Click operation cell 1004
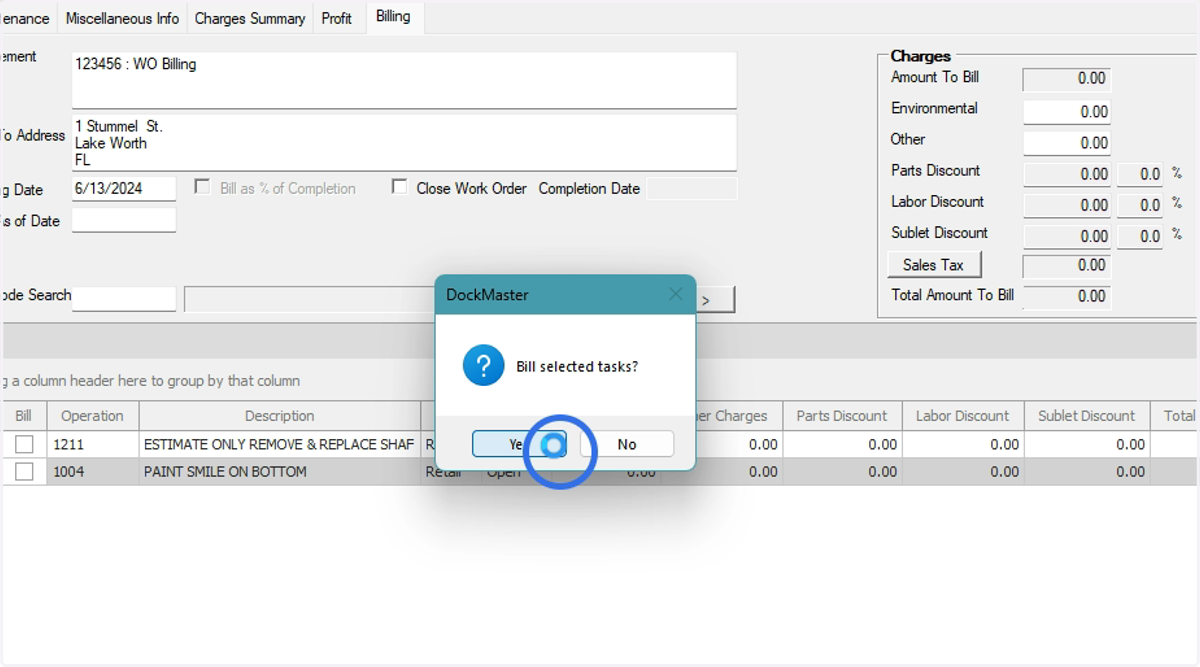1200x667 pixels. pyautogui.click(x=92, y=471)
